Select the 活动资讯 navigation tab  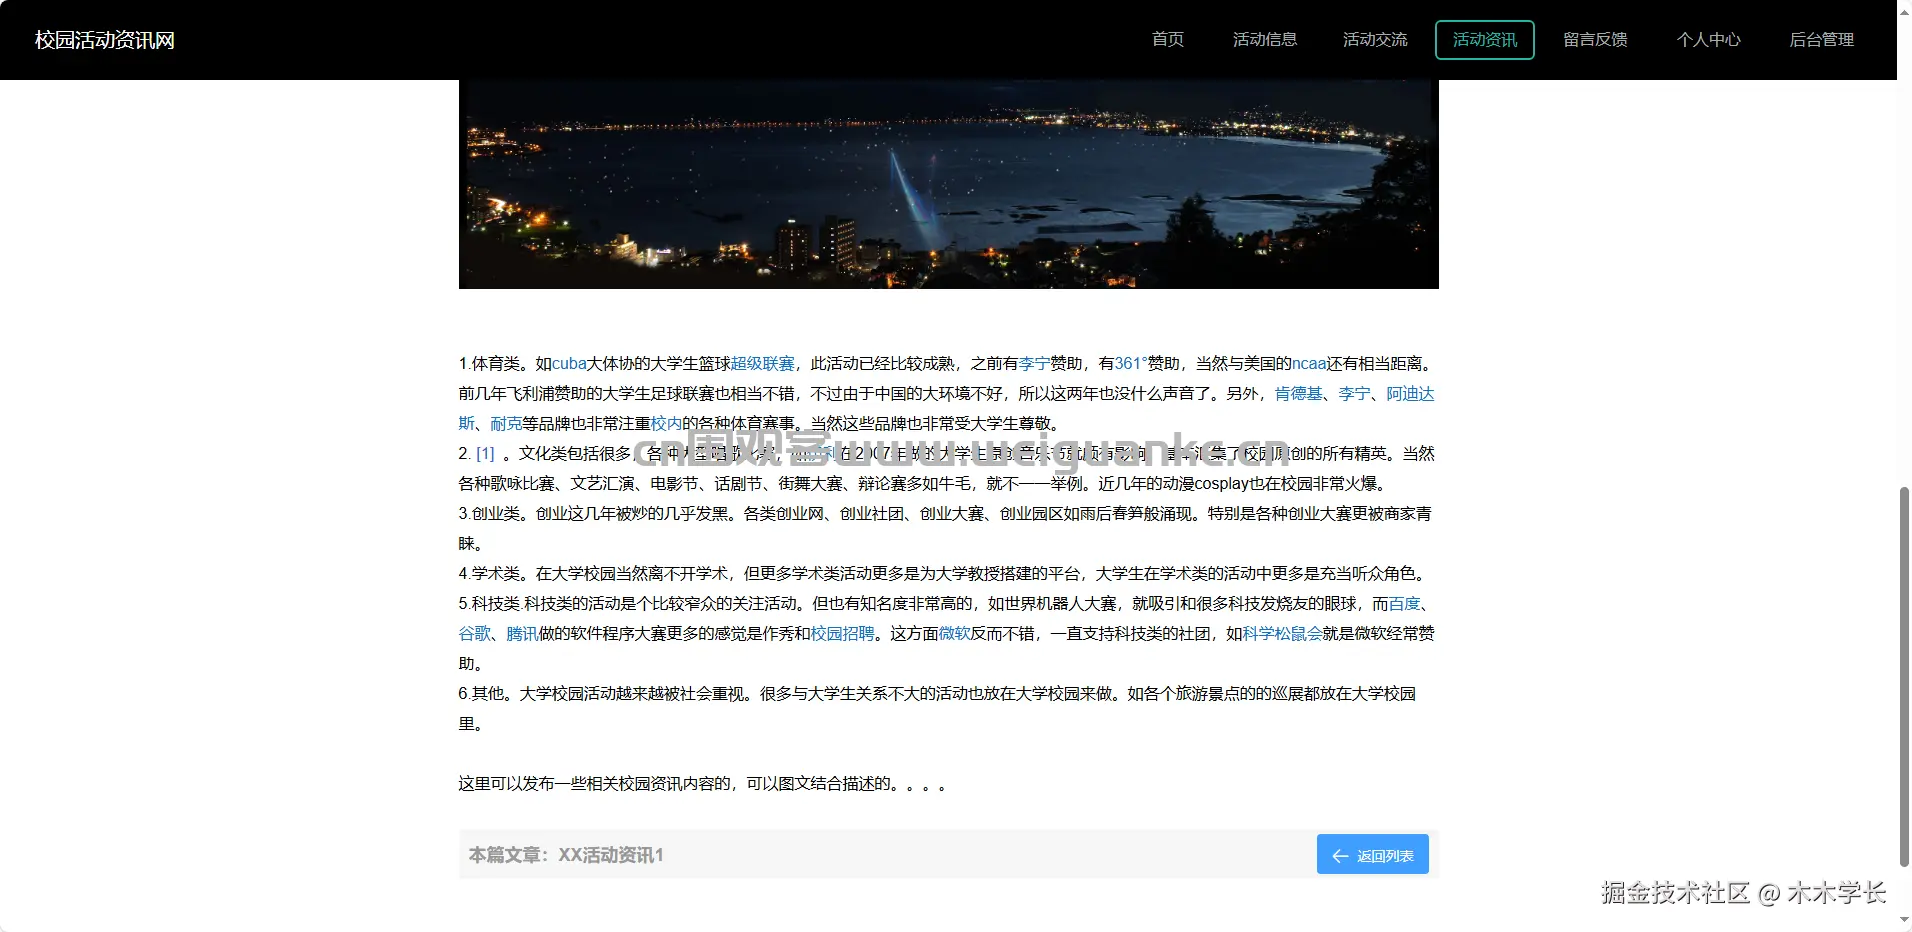1484,39
